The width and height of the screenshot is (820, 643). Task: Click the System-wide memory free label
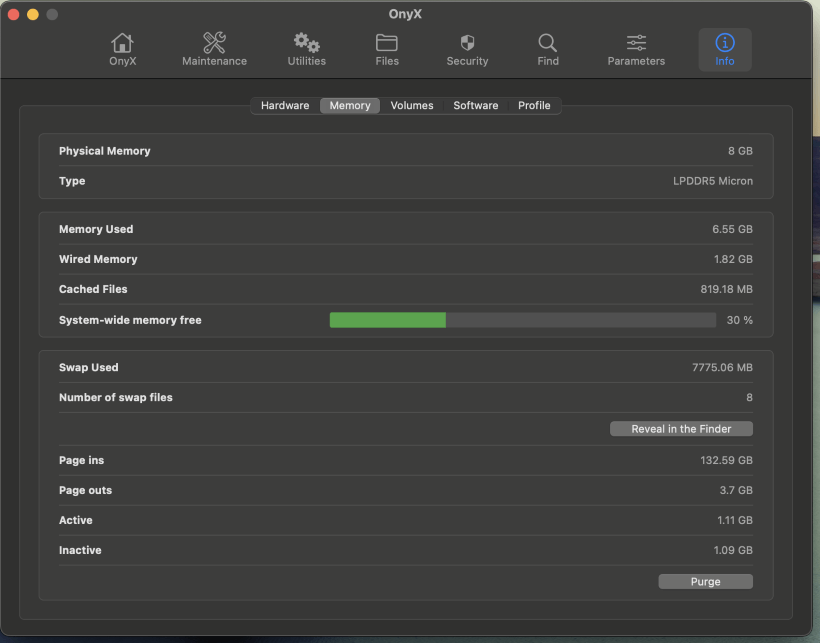[130, 320]
